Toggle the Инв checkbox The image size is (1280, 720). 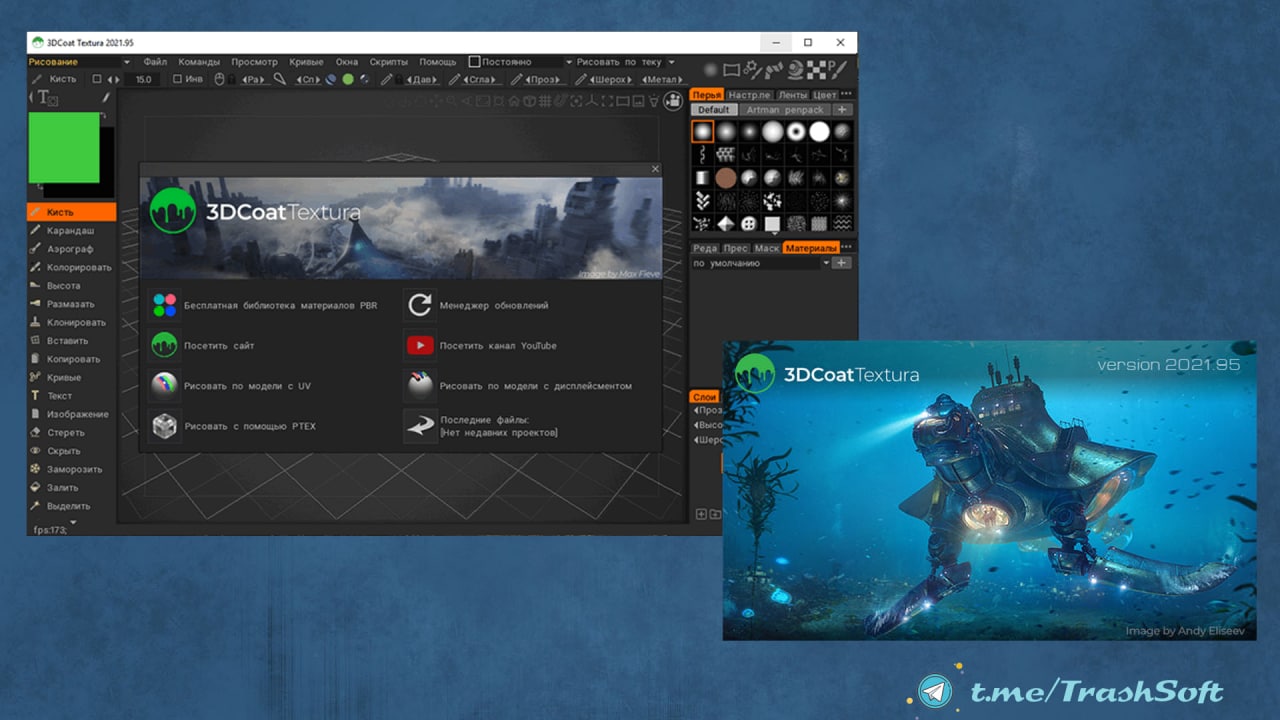click(x=177, y=79)
